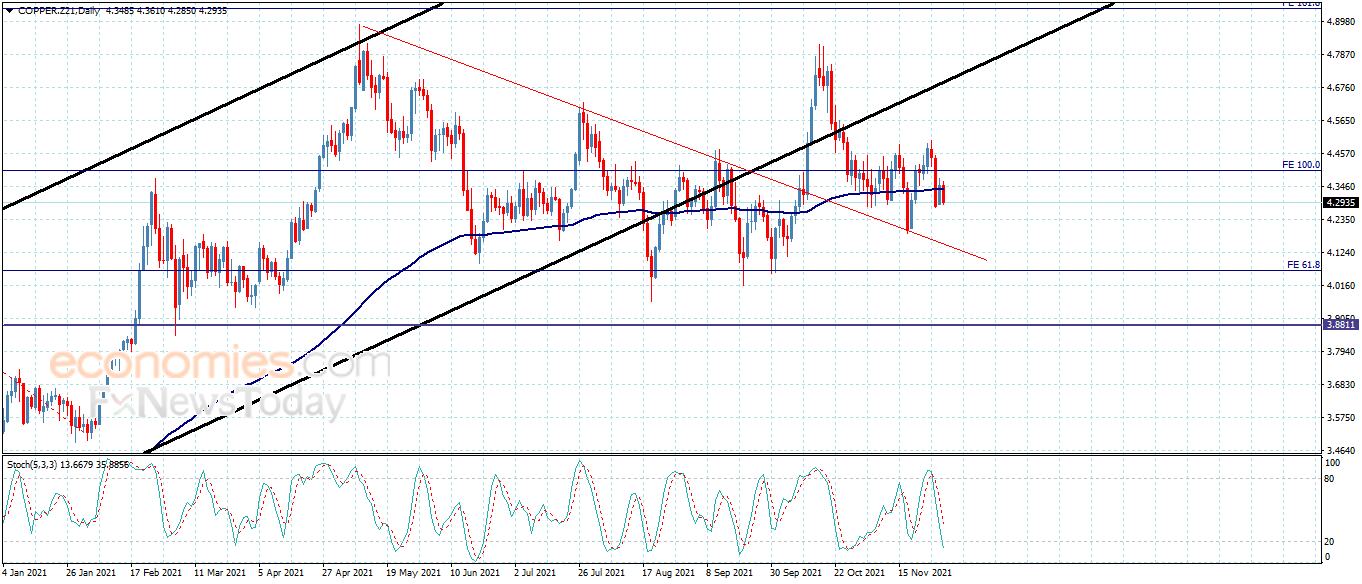Click the 'Stoch(5,3,3)' indicator label
This screenshot has height=584, width=1362.
pos(33,464)
